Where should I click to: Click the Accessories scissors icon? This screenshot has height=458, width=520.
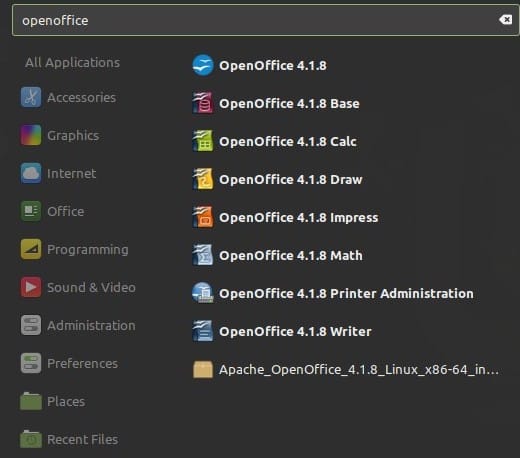coord(31,97)
